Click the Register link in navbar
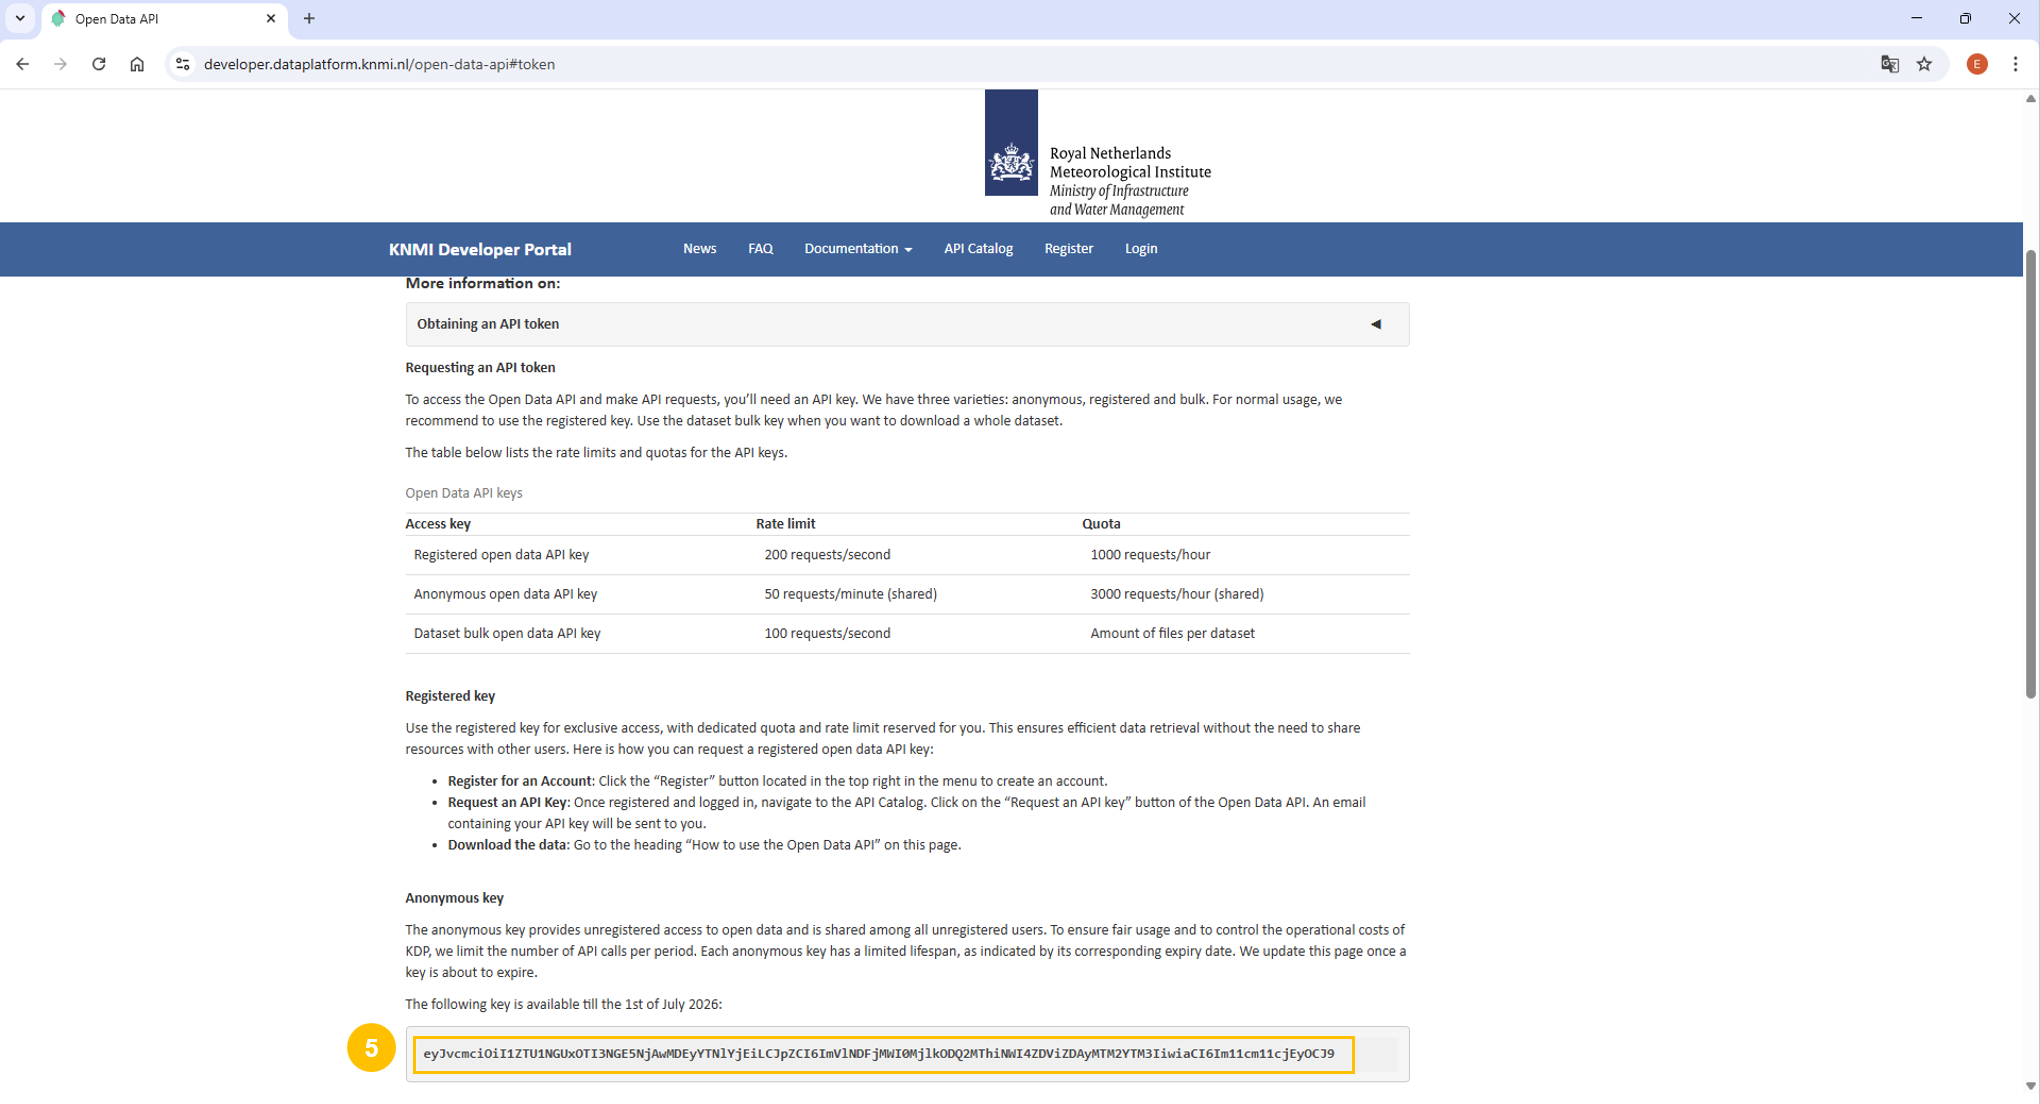The image size is (2040, 1104). click(x=1068, y=249)
